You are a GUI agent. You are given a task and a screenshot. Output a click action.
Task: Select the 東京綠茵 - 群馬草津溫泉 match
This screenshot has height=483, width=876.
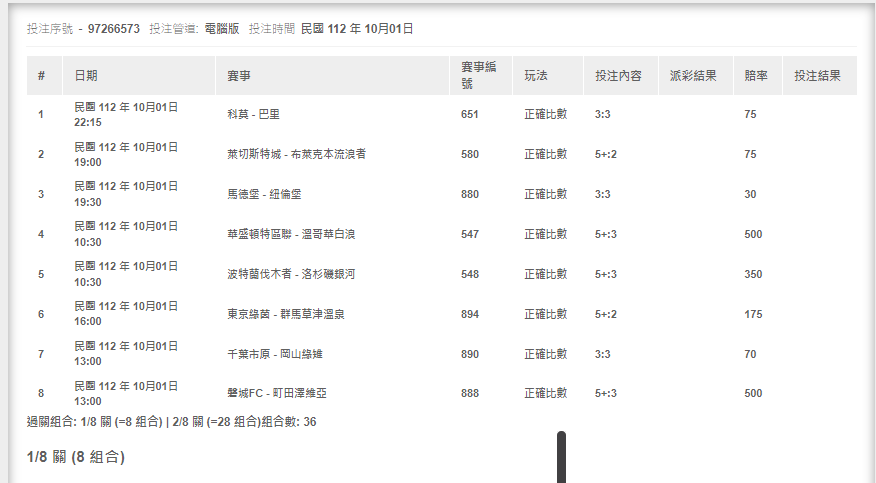286,314
